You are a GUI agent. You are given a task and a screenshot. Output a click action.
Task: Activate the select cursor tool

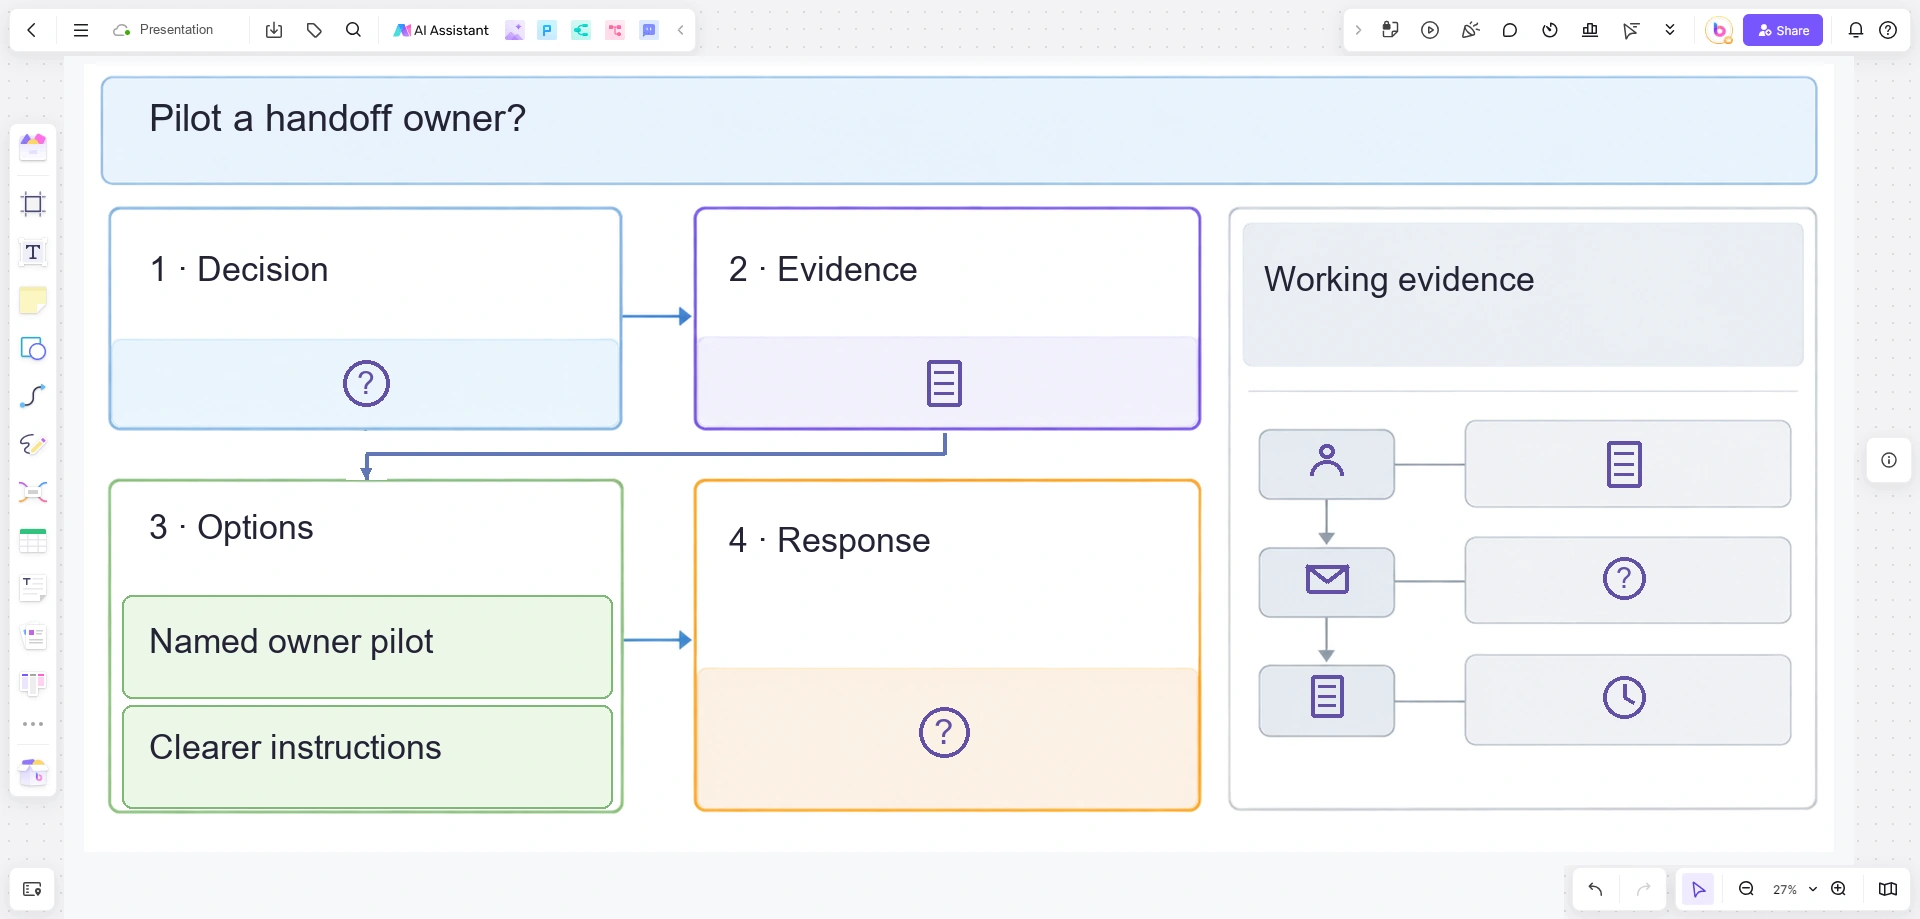point(1698,889)
